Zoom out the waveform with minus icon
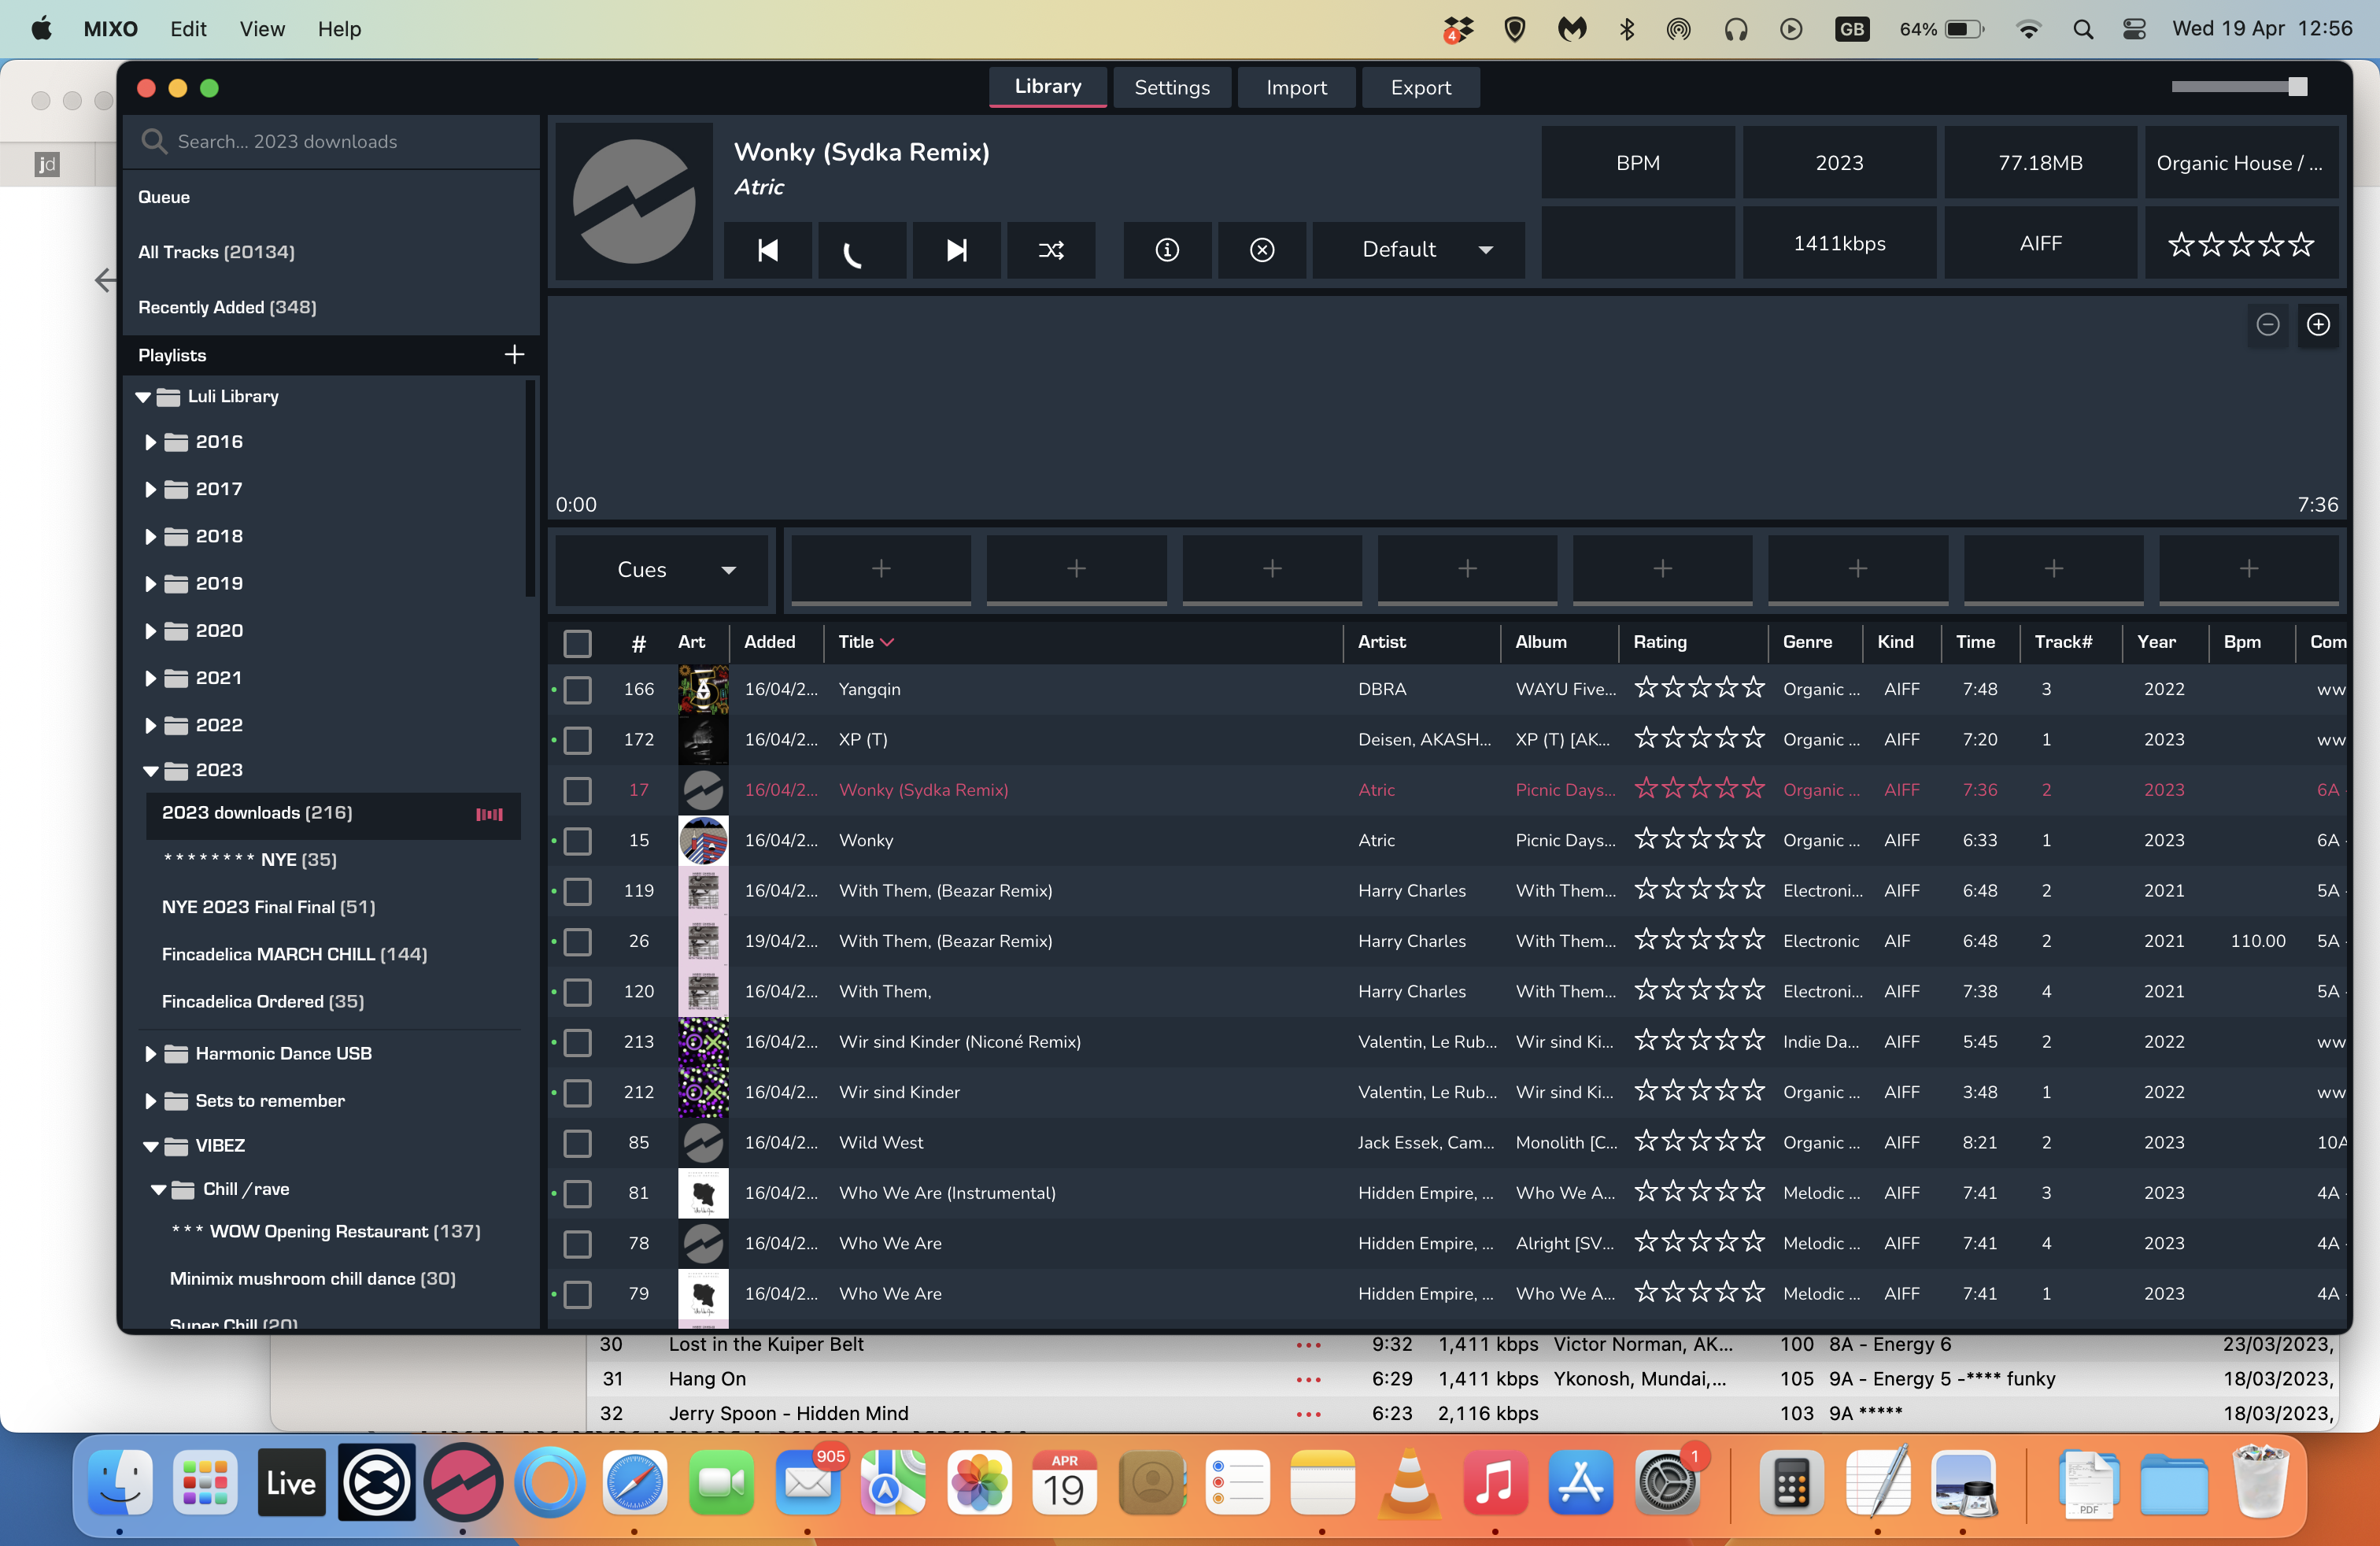This screenshot has width=2380, height=1546. [2267, 325]
